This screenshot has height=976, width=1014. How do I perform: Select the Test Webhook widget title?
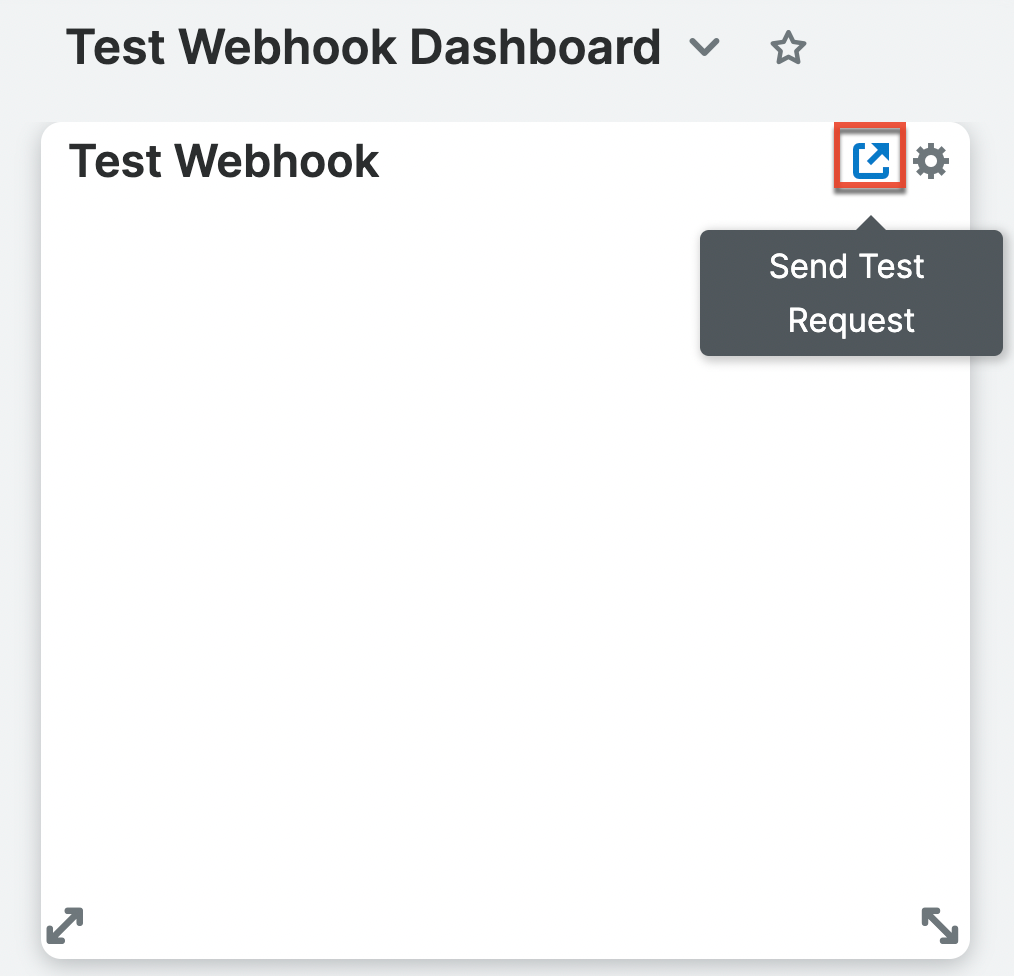(224, 160)
